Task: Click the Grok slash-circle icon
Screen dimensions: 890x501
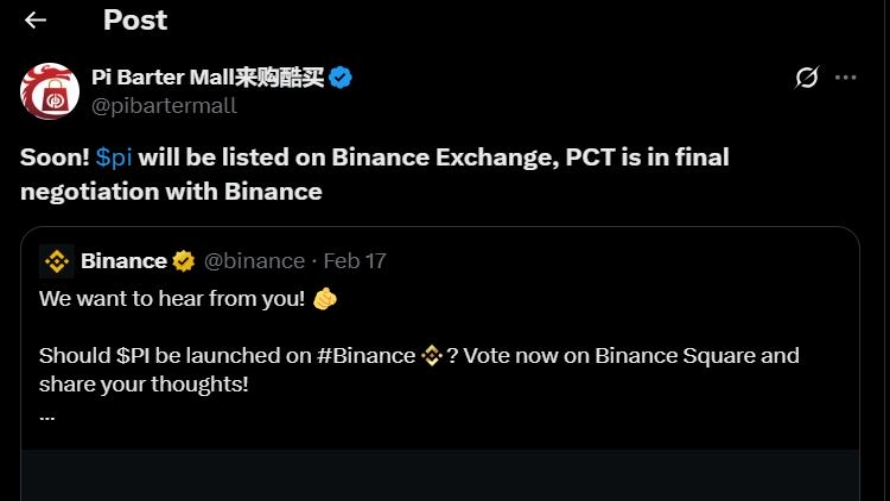Action: click(x=807, y=77)
